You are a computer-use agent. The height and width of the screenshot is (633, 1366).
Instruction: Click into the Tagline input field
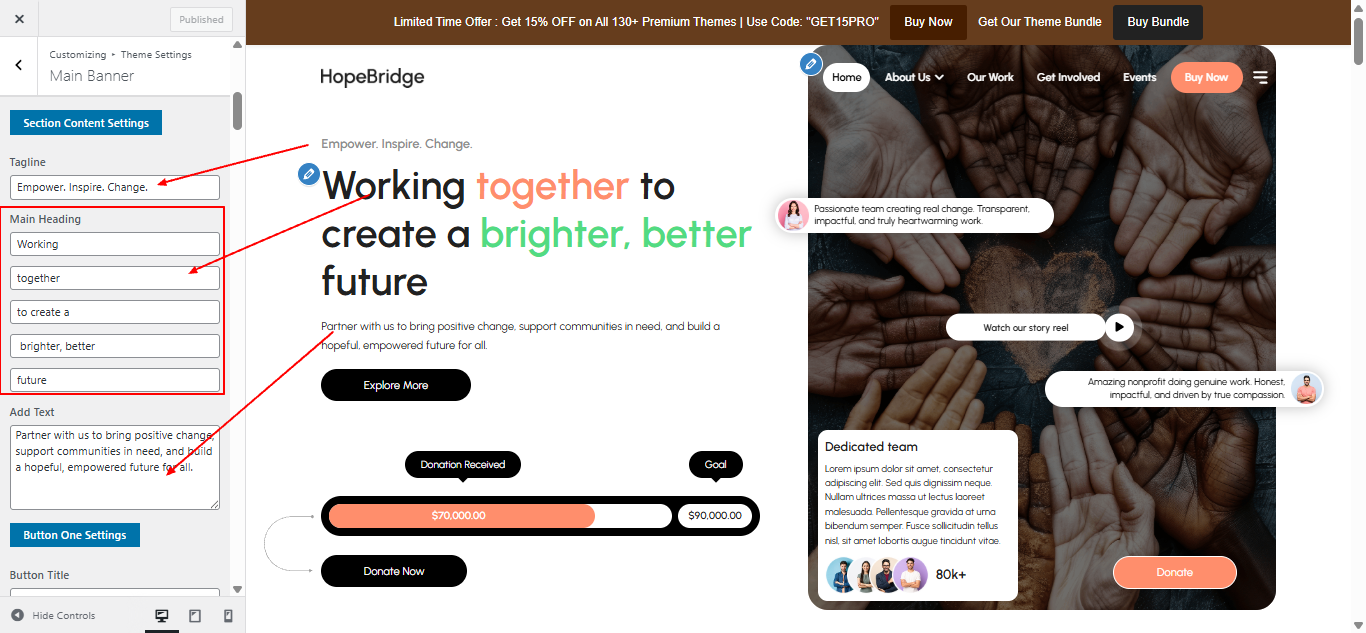click(115, 187)
